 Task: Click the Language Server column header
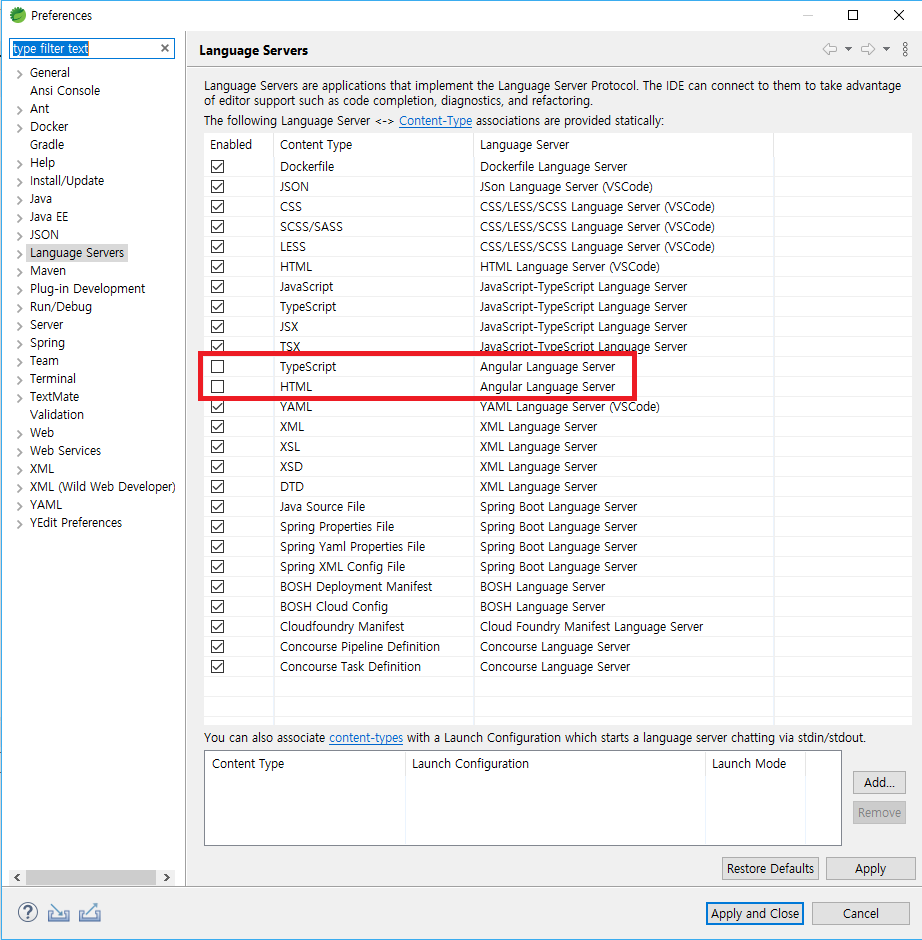623,144
